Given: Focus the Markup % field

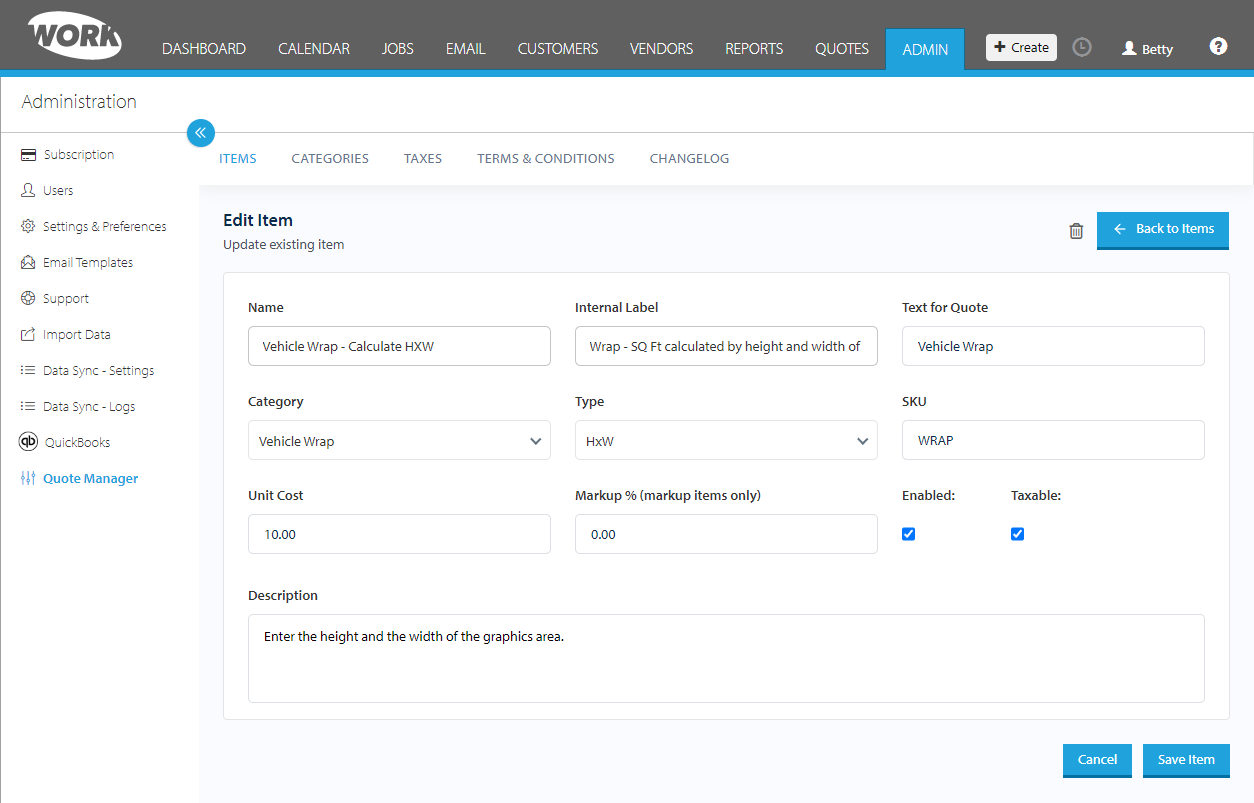Looking at the screenshot, I should pos(726,534).
